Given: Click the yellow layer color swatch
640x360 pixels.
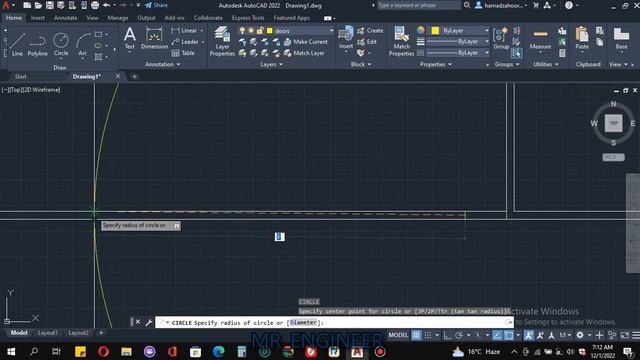Looking at the screenshot, I should click(x=269, y=31).
